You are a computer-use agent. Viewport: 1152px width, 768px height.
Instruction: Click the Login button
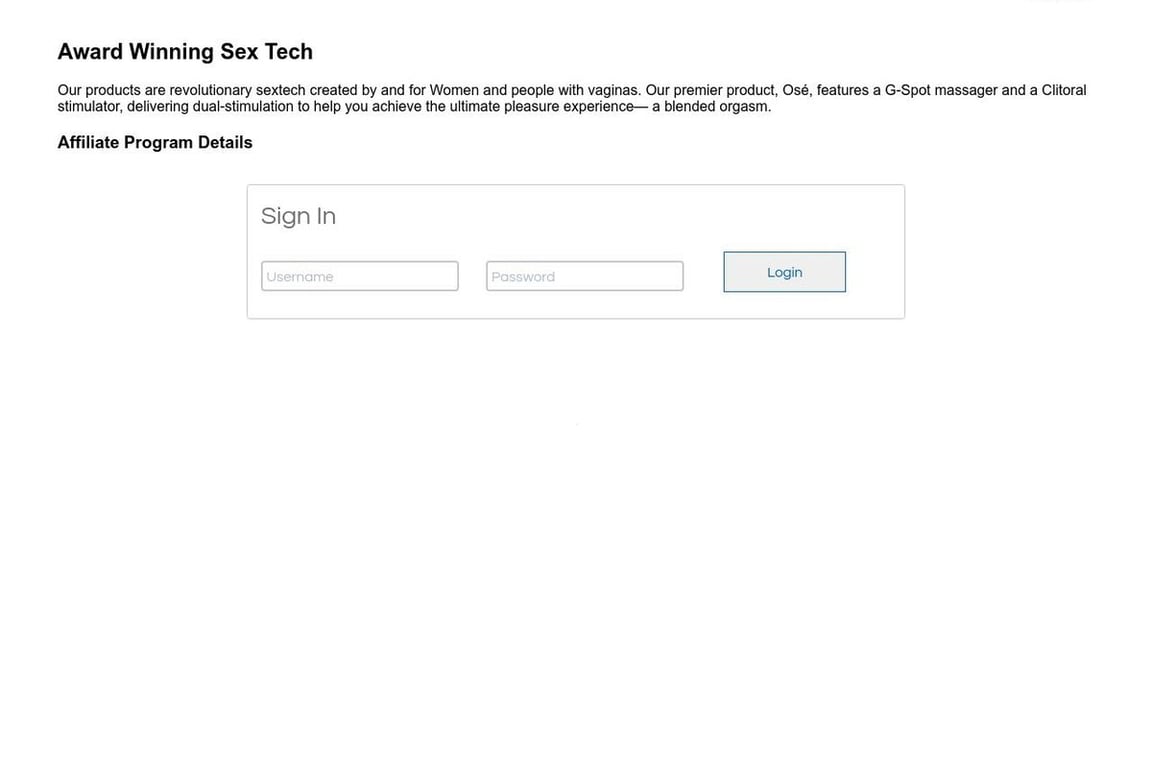(784, 272)
